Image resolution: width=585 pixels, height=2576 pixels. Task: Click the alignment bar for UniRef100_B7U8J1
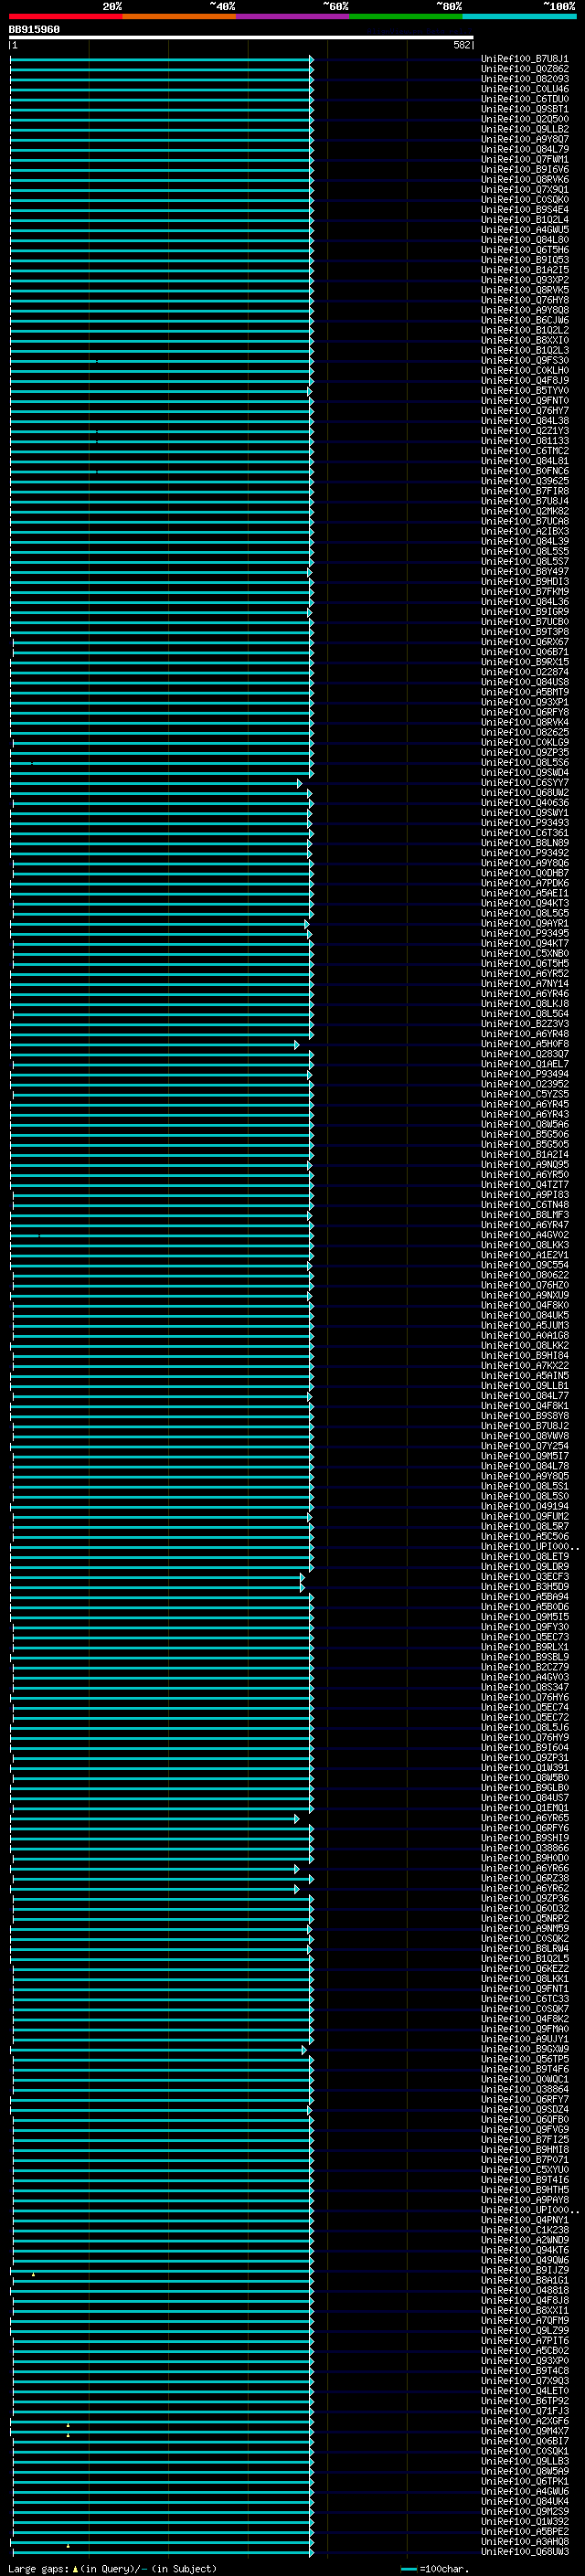click(162, 59)
